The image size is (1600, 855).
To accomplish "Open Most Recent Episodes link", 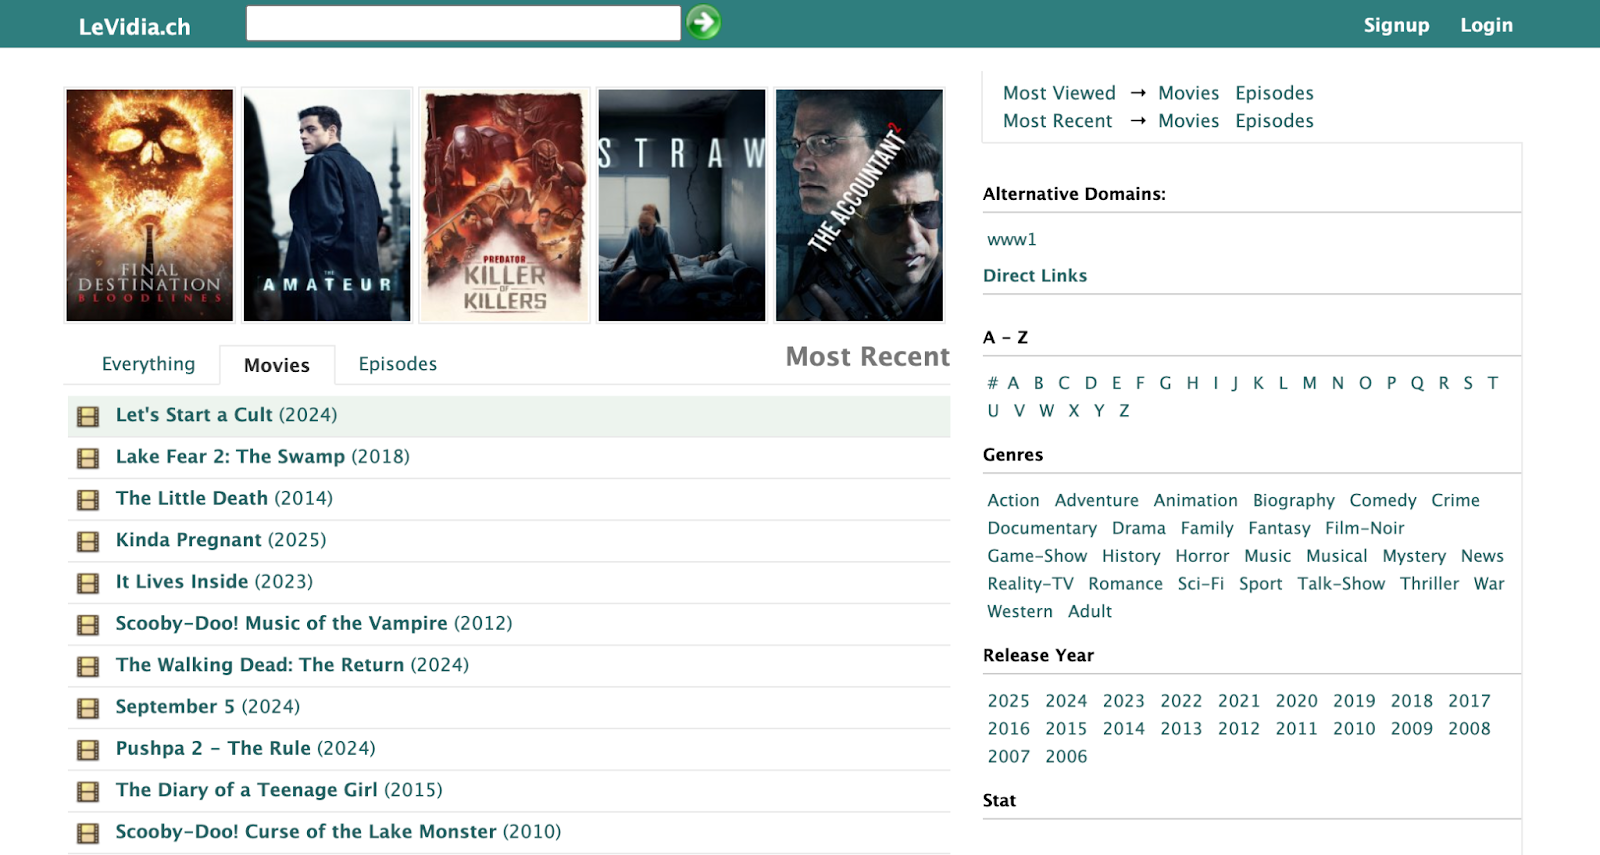I will coord(1274,121).
